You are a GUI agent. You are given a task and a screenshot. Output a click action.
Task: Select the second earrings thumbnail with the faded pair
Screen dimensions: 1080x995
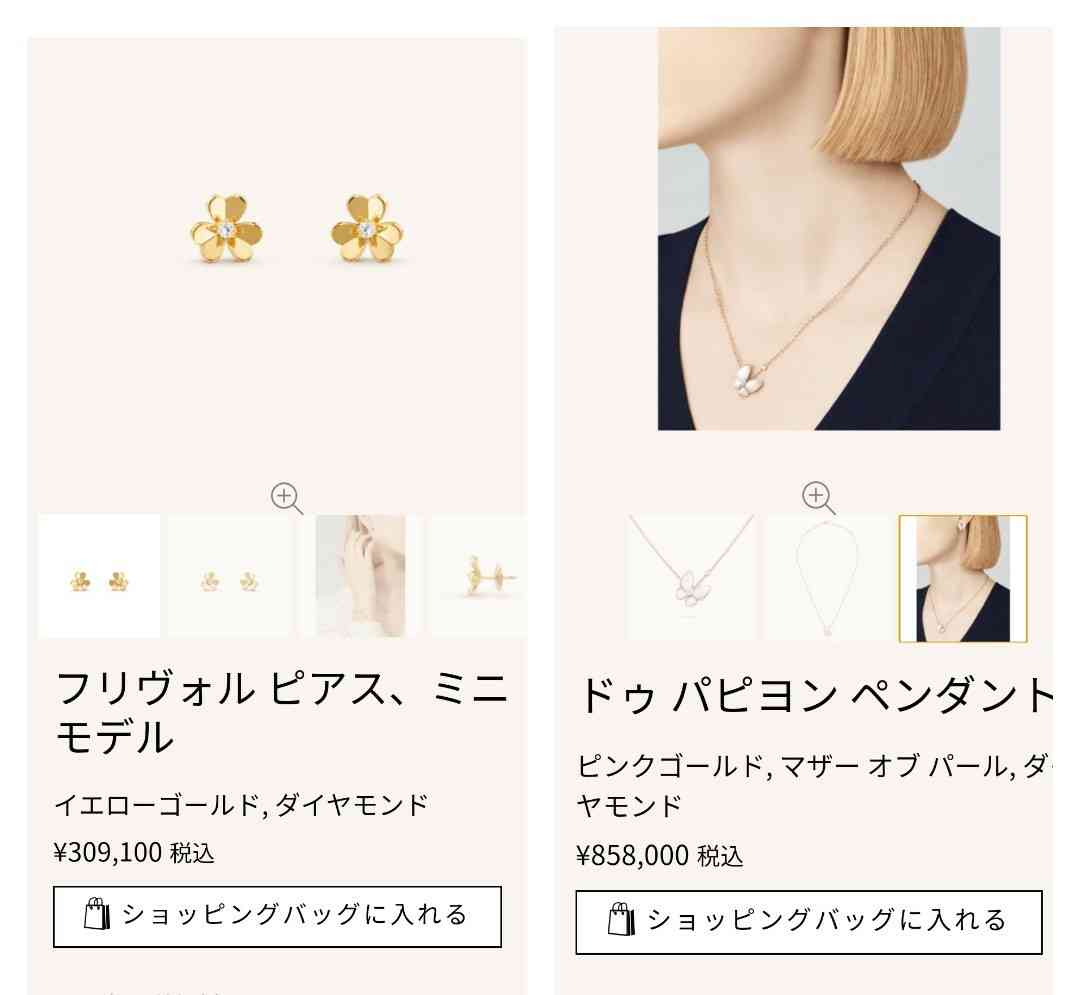(x=230, y=576)
